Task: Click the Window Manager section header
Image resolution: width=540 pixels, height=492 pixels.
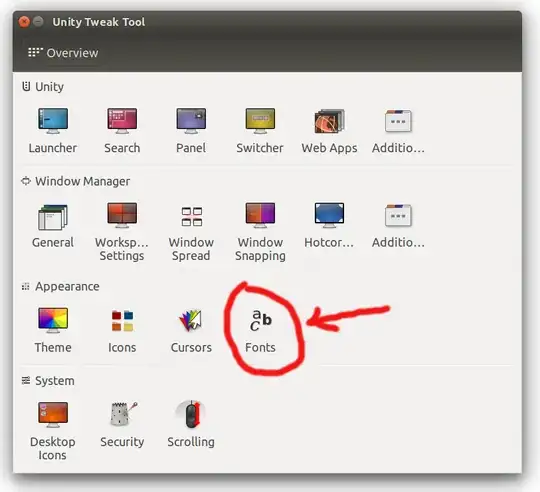Action: coord(75,181)
